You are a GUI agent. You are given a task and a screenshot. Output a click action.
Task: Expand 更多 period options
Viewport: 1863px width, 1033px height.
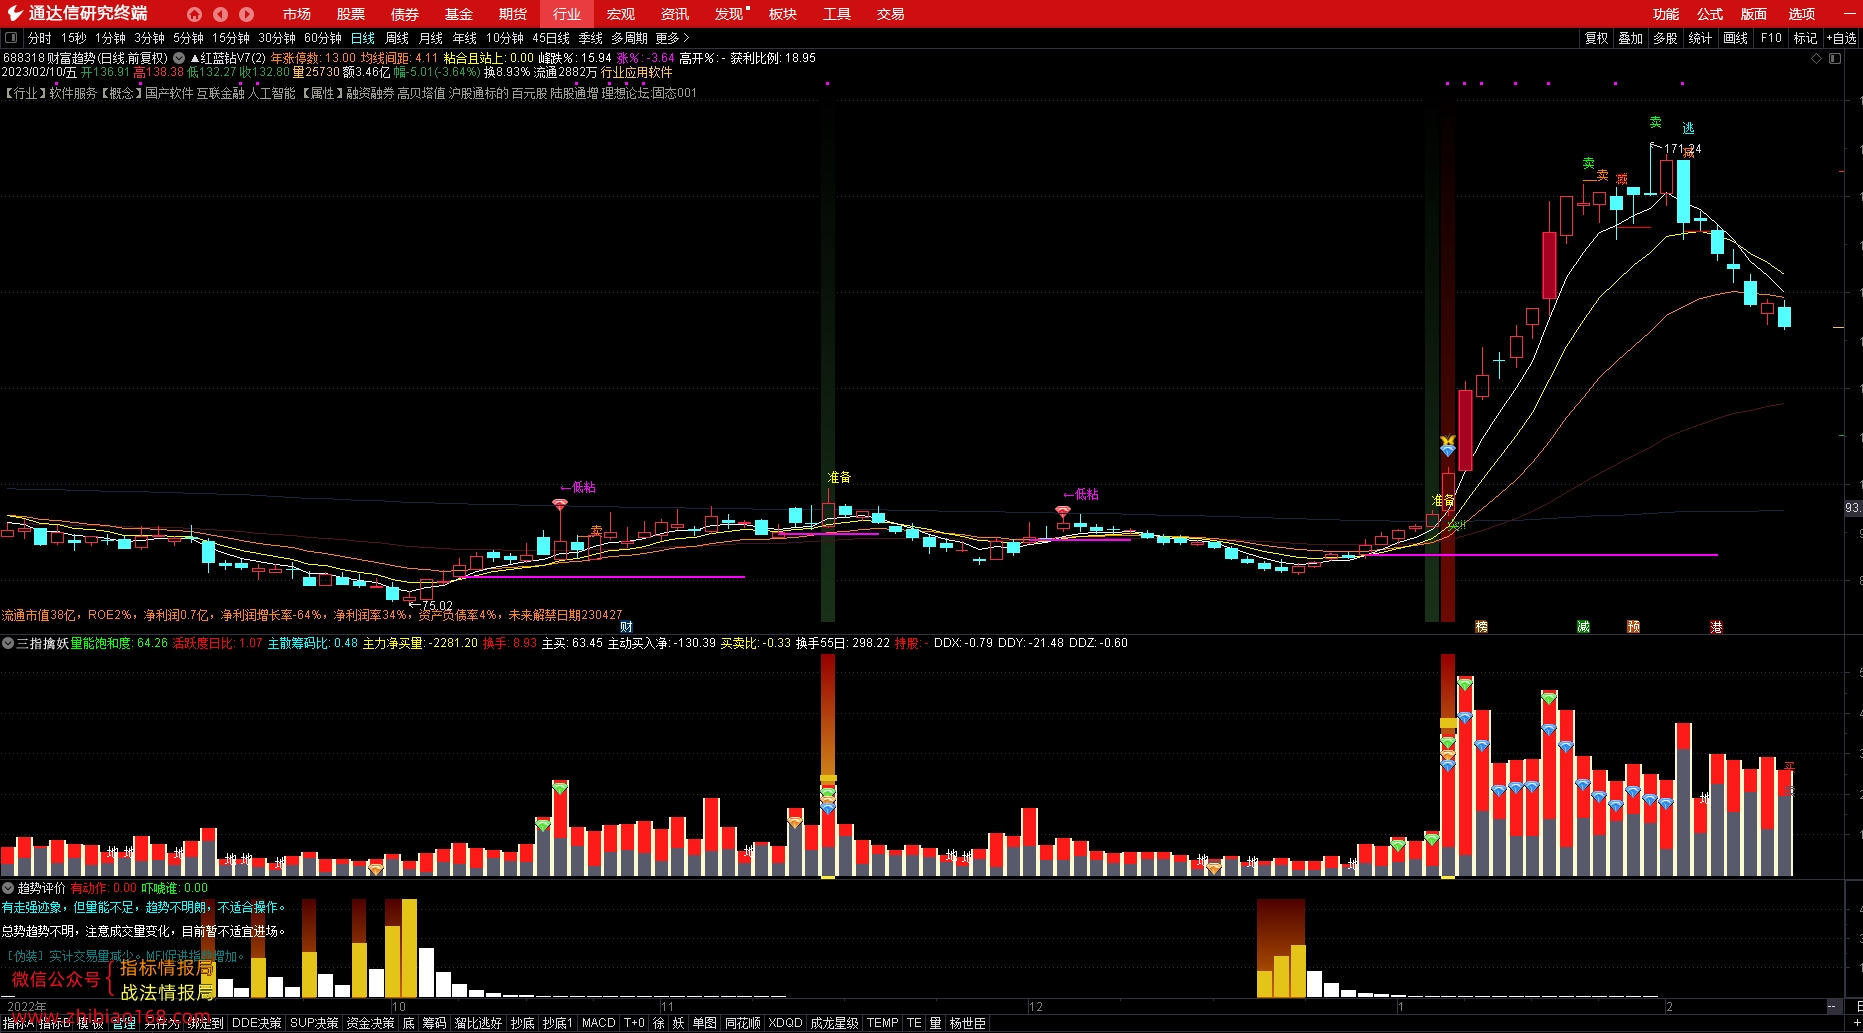672,38
